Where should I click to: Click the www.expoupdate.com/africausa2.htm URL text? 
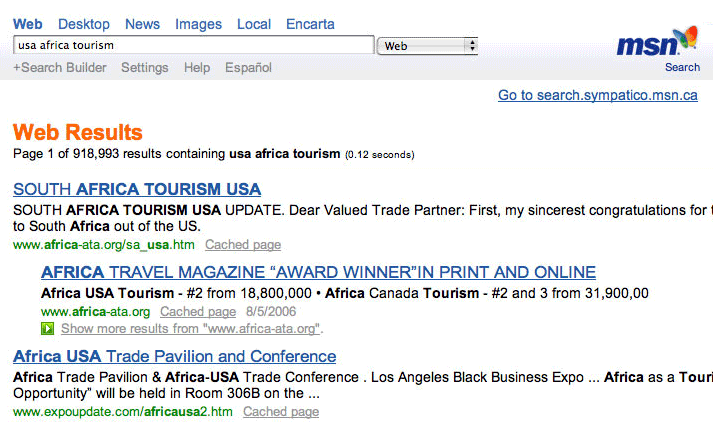pyautogui.click(x=123, y=412)
